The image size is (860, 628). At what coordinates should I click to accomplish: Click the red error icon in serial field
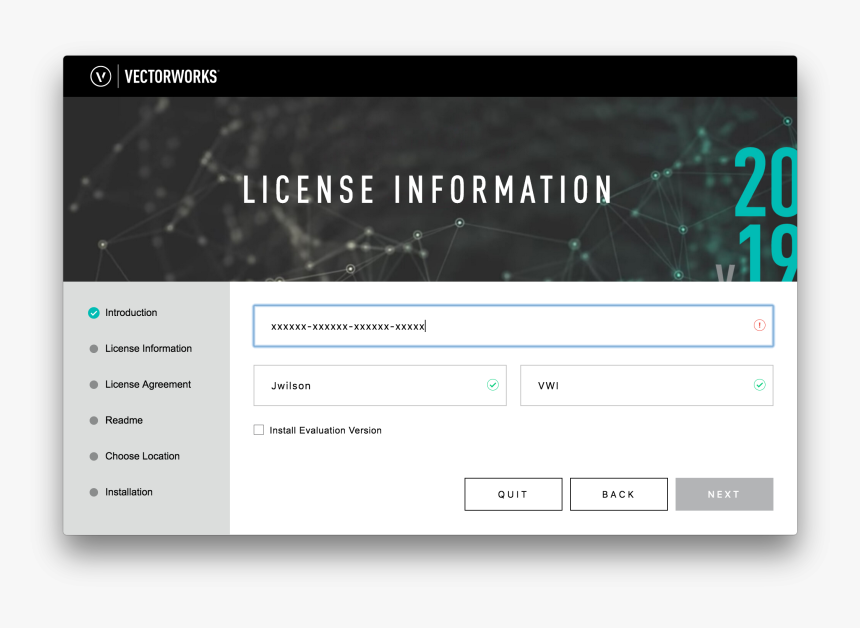[x=759, y=325]
